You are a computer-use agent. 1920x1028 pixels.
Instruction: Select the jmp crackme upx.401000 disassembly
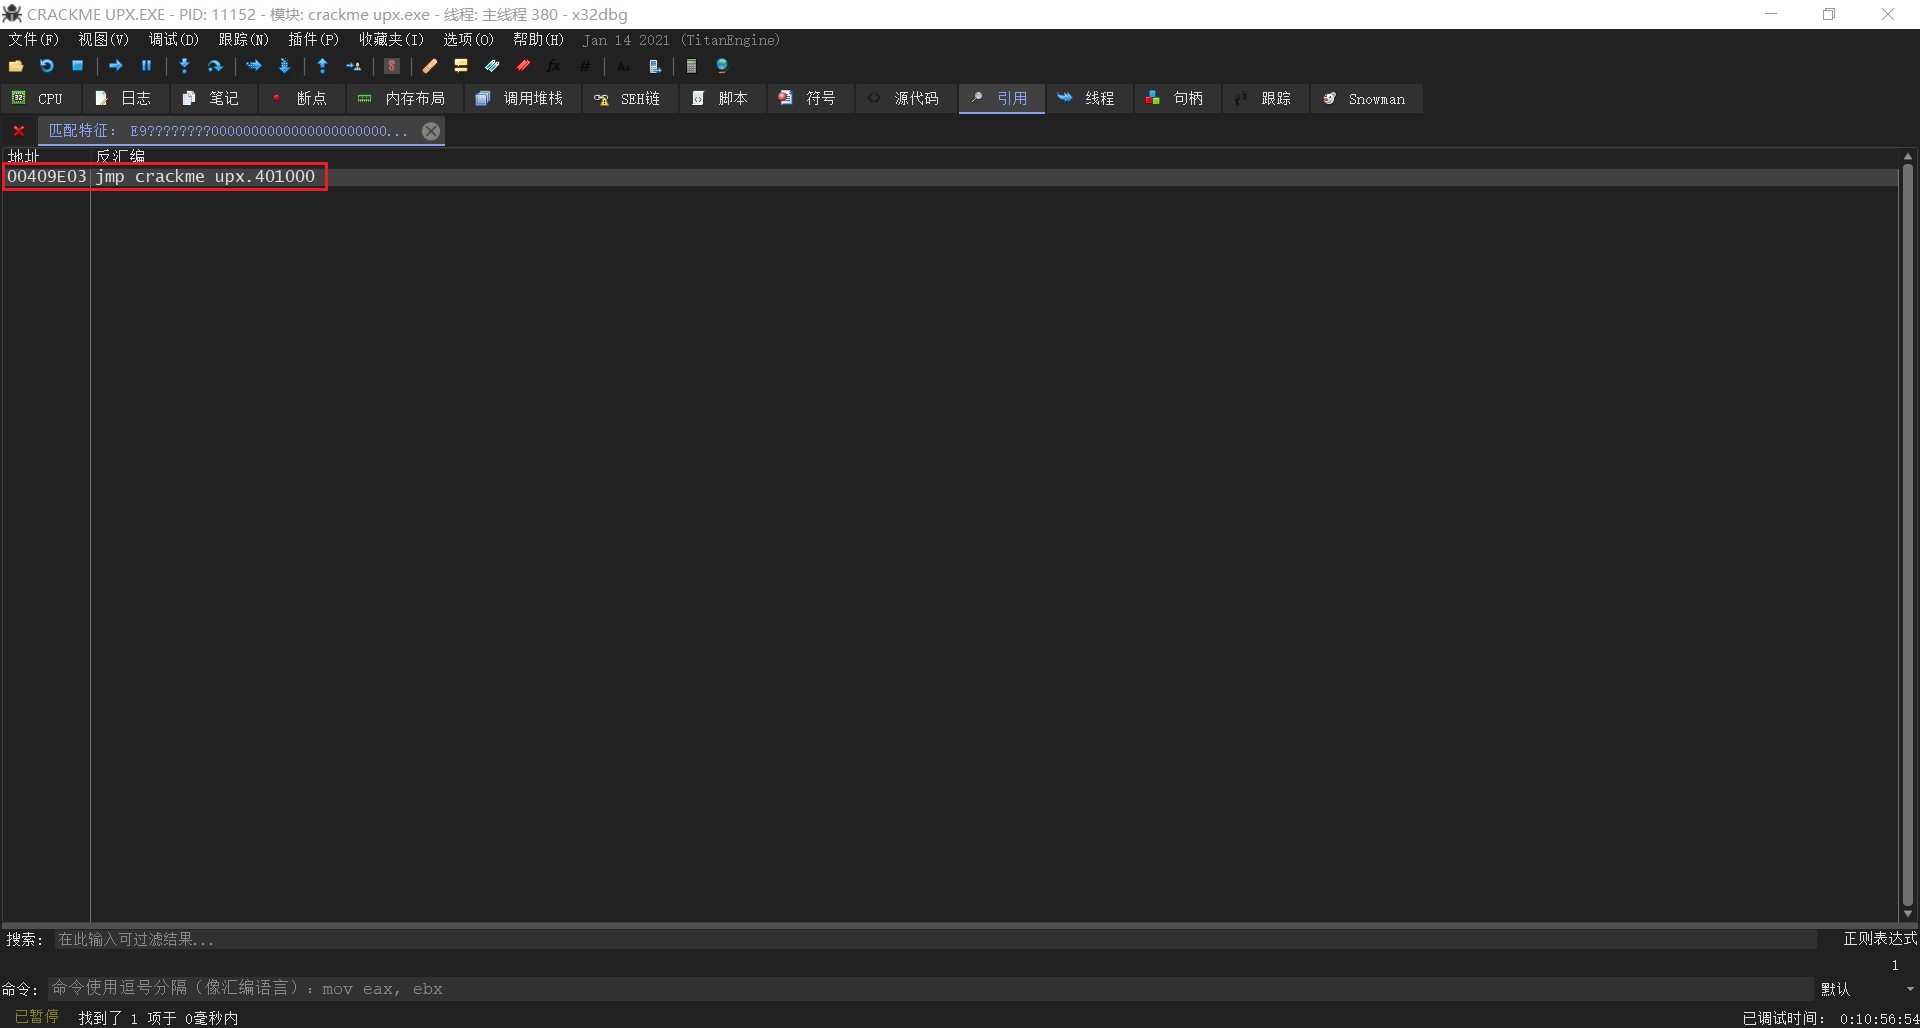tap(205, 177)
